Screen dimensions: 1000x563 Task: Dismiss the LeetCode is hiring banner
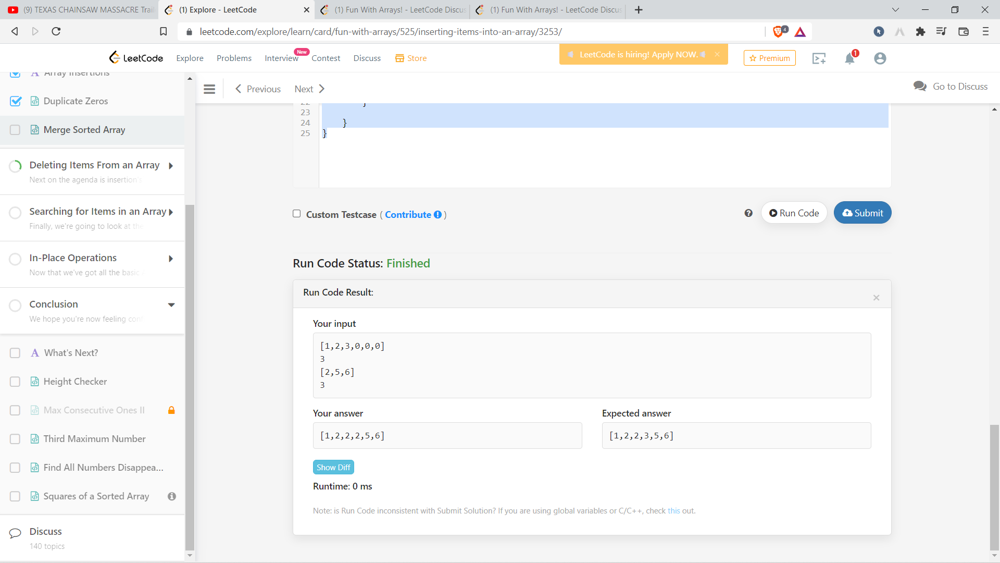tap(717, 54)
